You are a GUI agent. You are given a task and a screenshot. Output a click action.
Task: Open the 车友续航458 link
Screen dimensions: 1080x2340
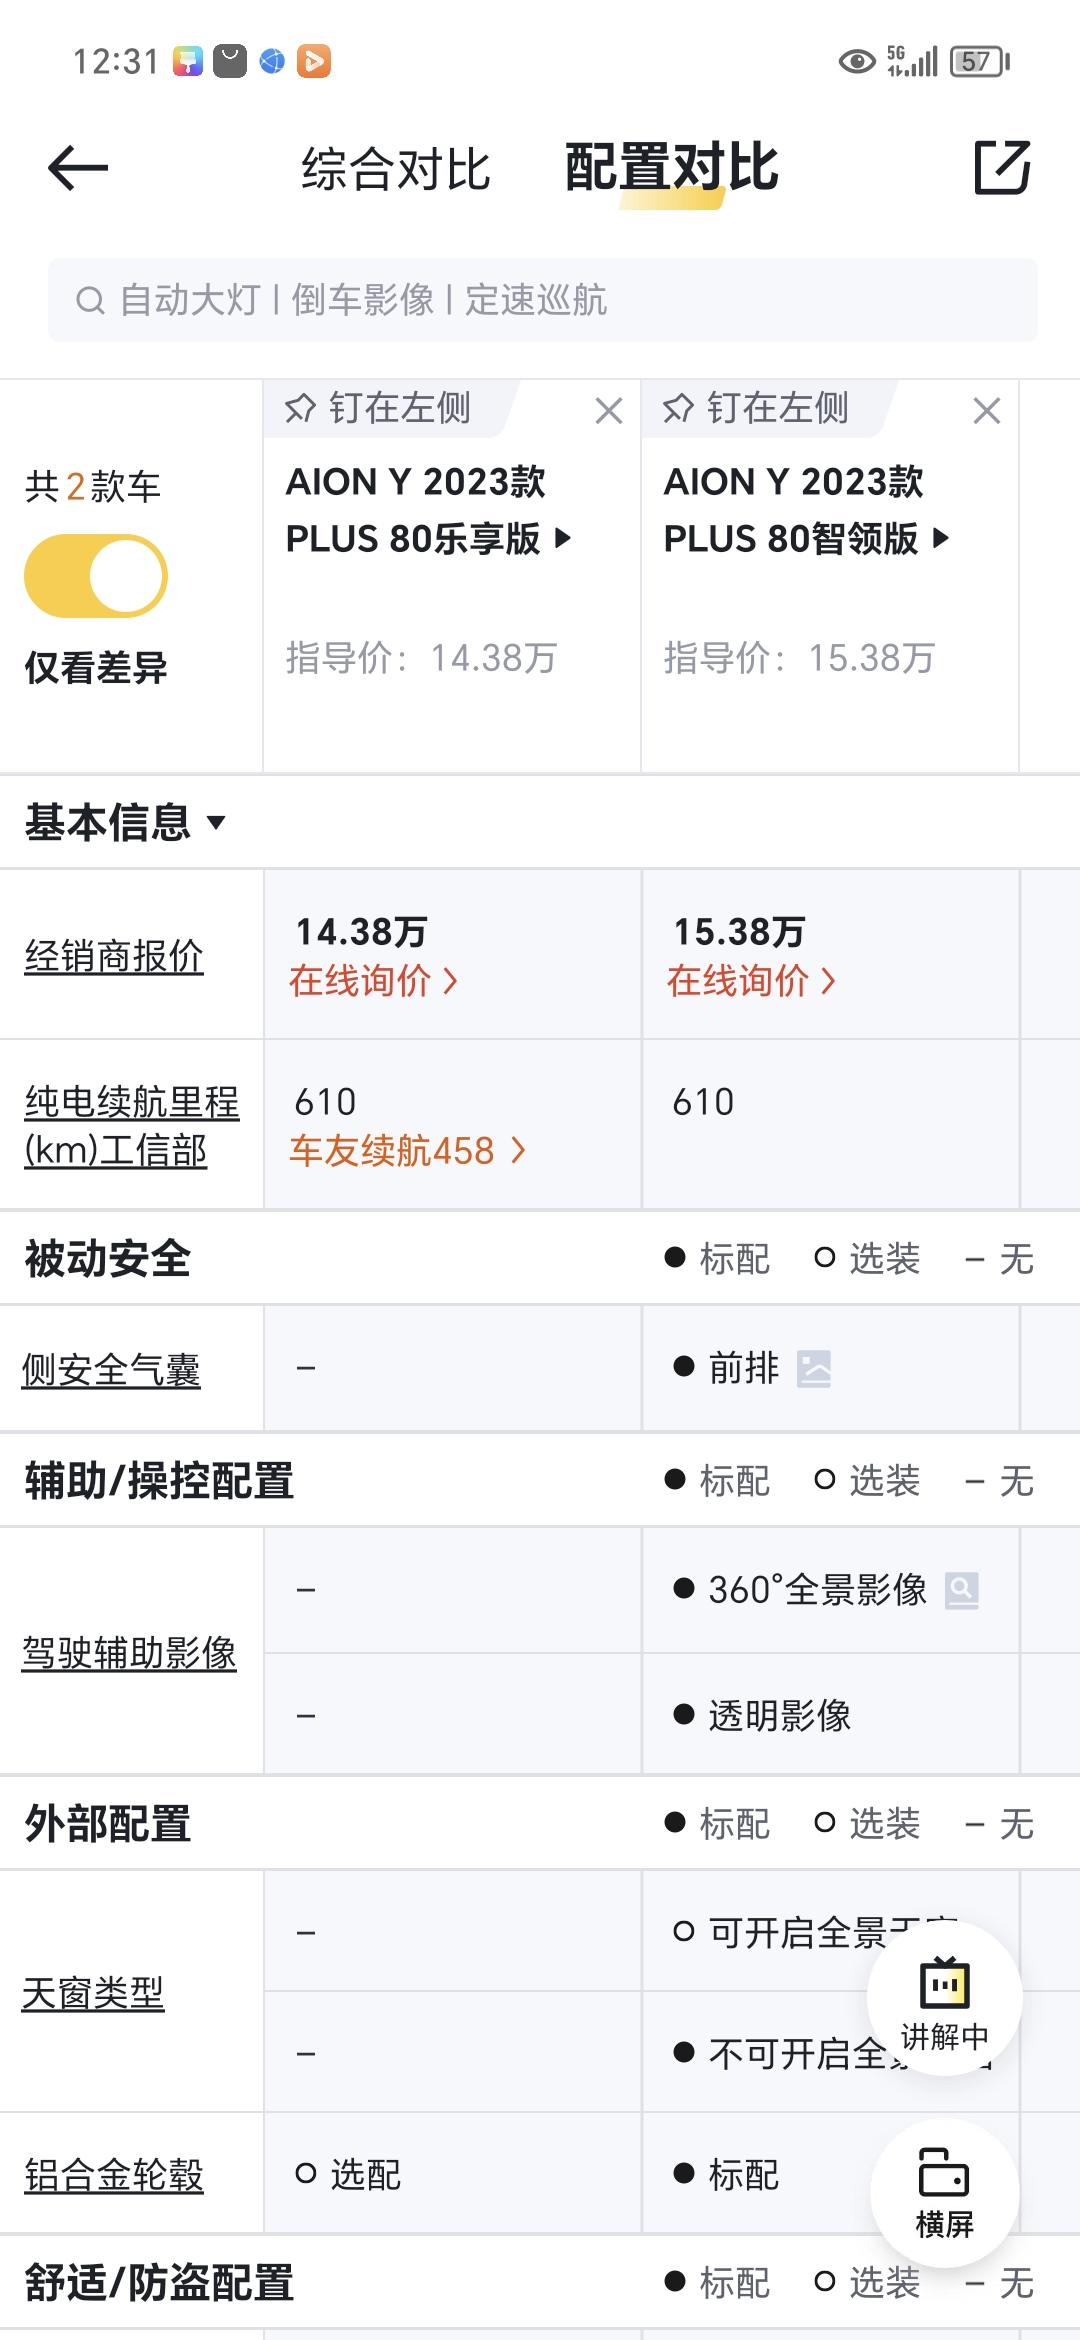407,1151
